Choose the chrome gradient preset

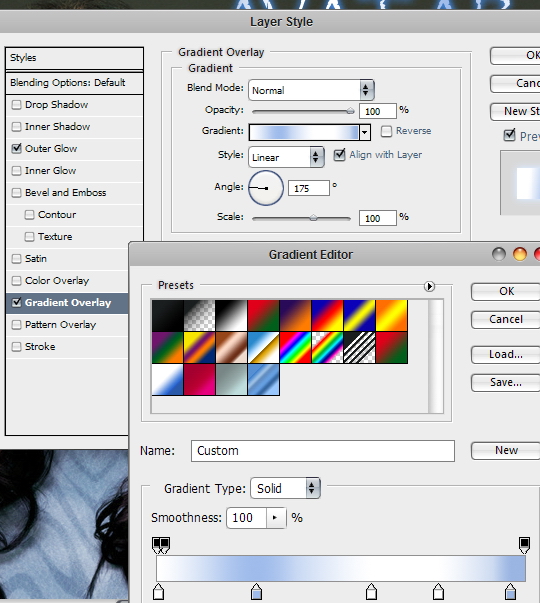click(263, 348)
